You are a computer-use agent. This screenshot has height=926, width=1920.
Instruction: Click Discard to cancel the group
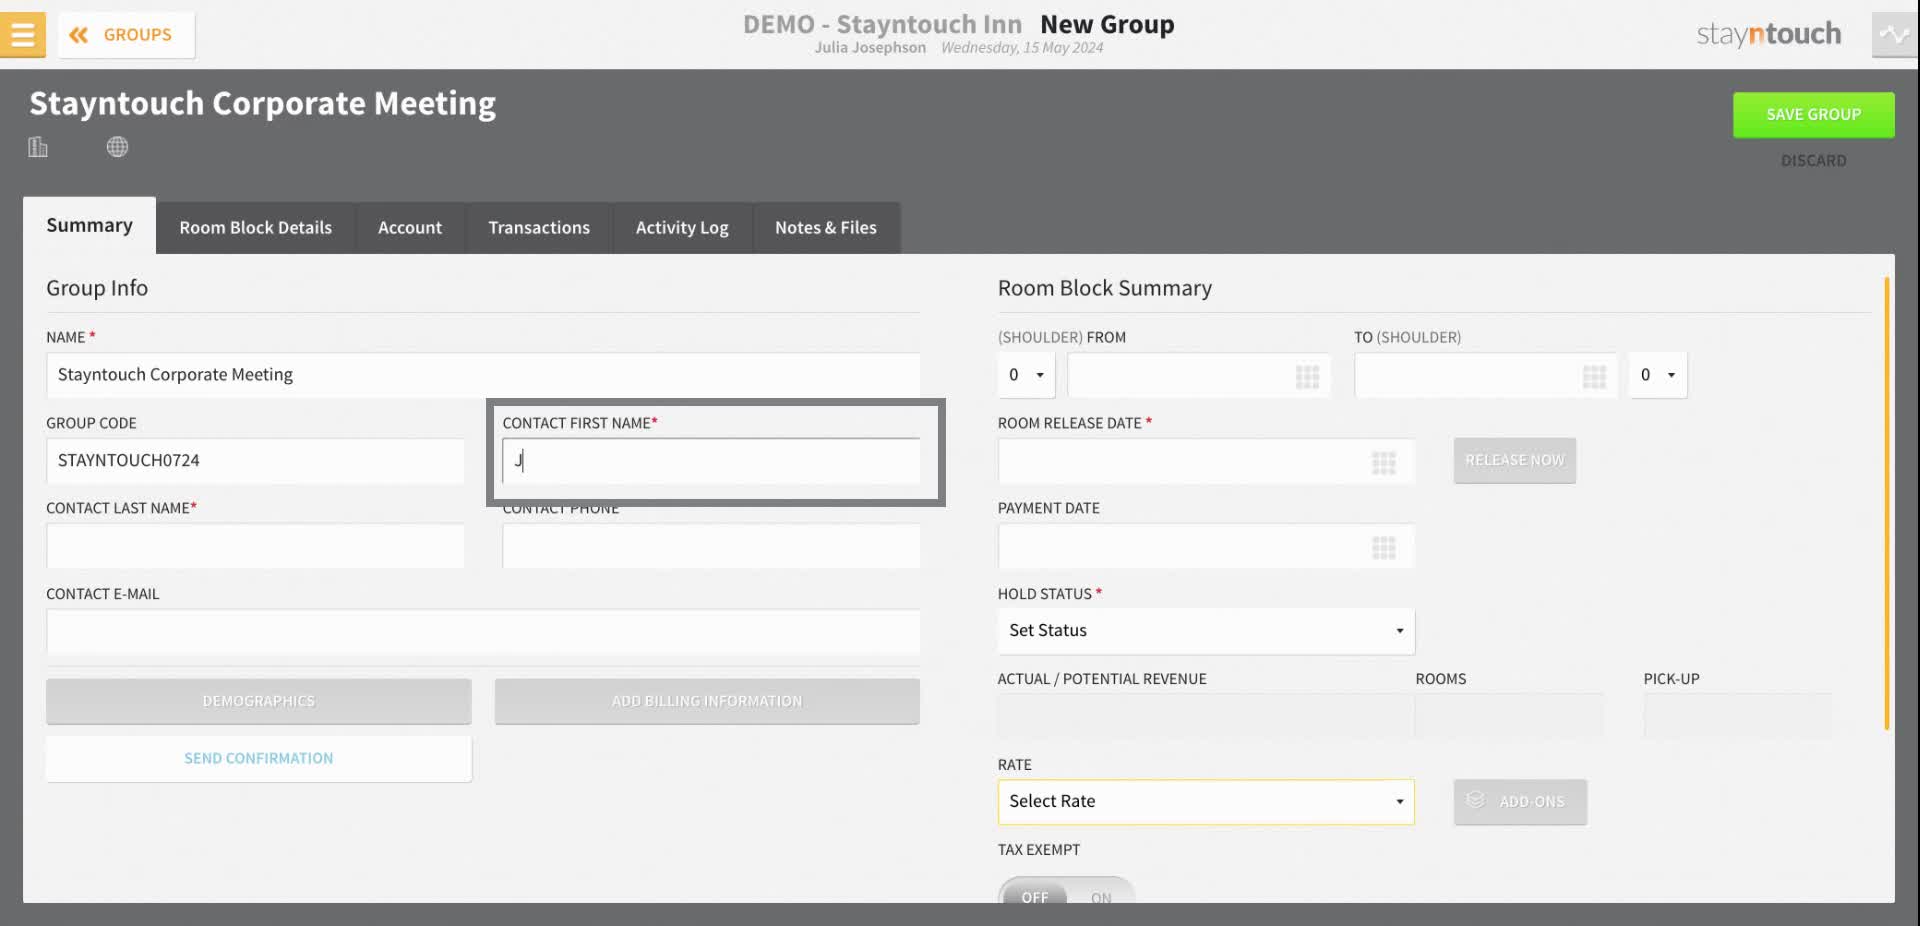(x=1813, y=161)
